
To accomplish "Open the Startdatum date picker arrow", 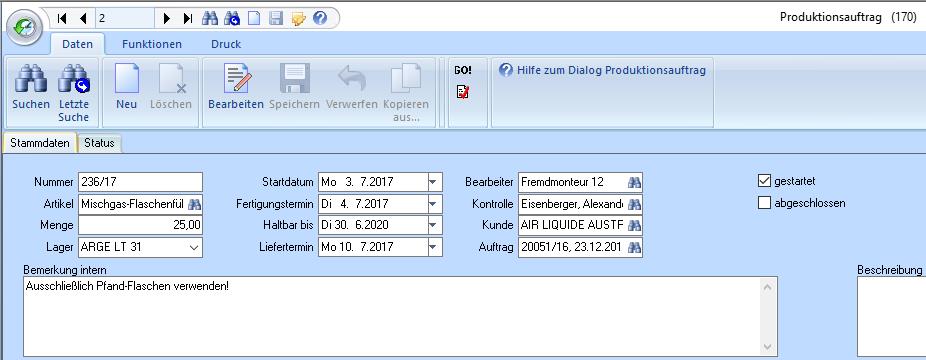I will click(x=434, y=182).
